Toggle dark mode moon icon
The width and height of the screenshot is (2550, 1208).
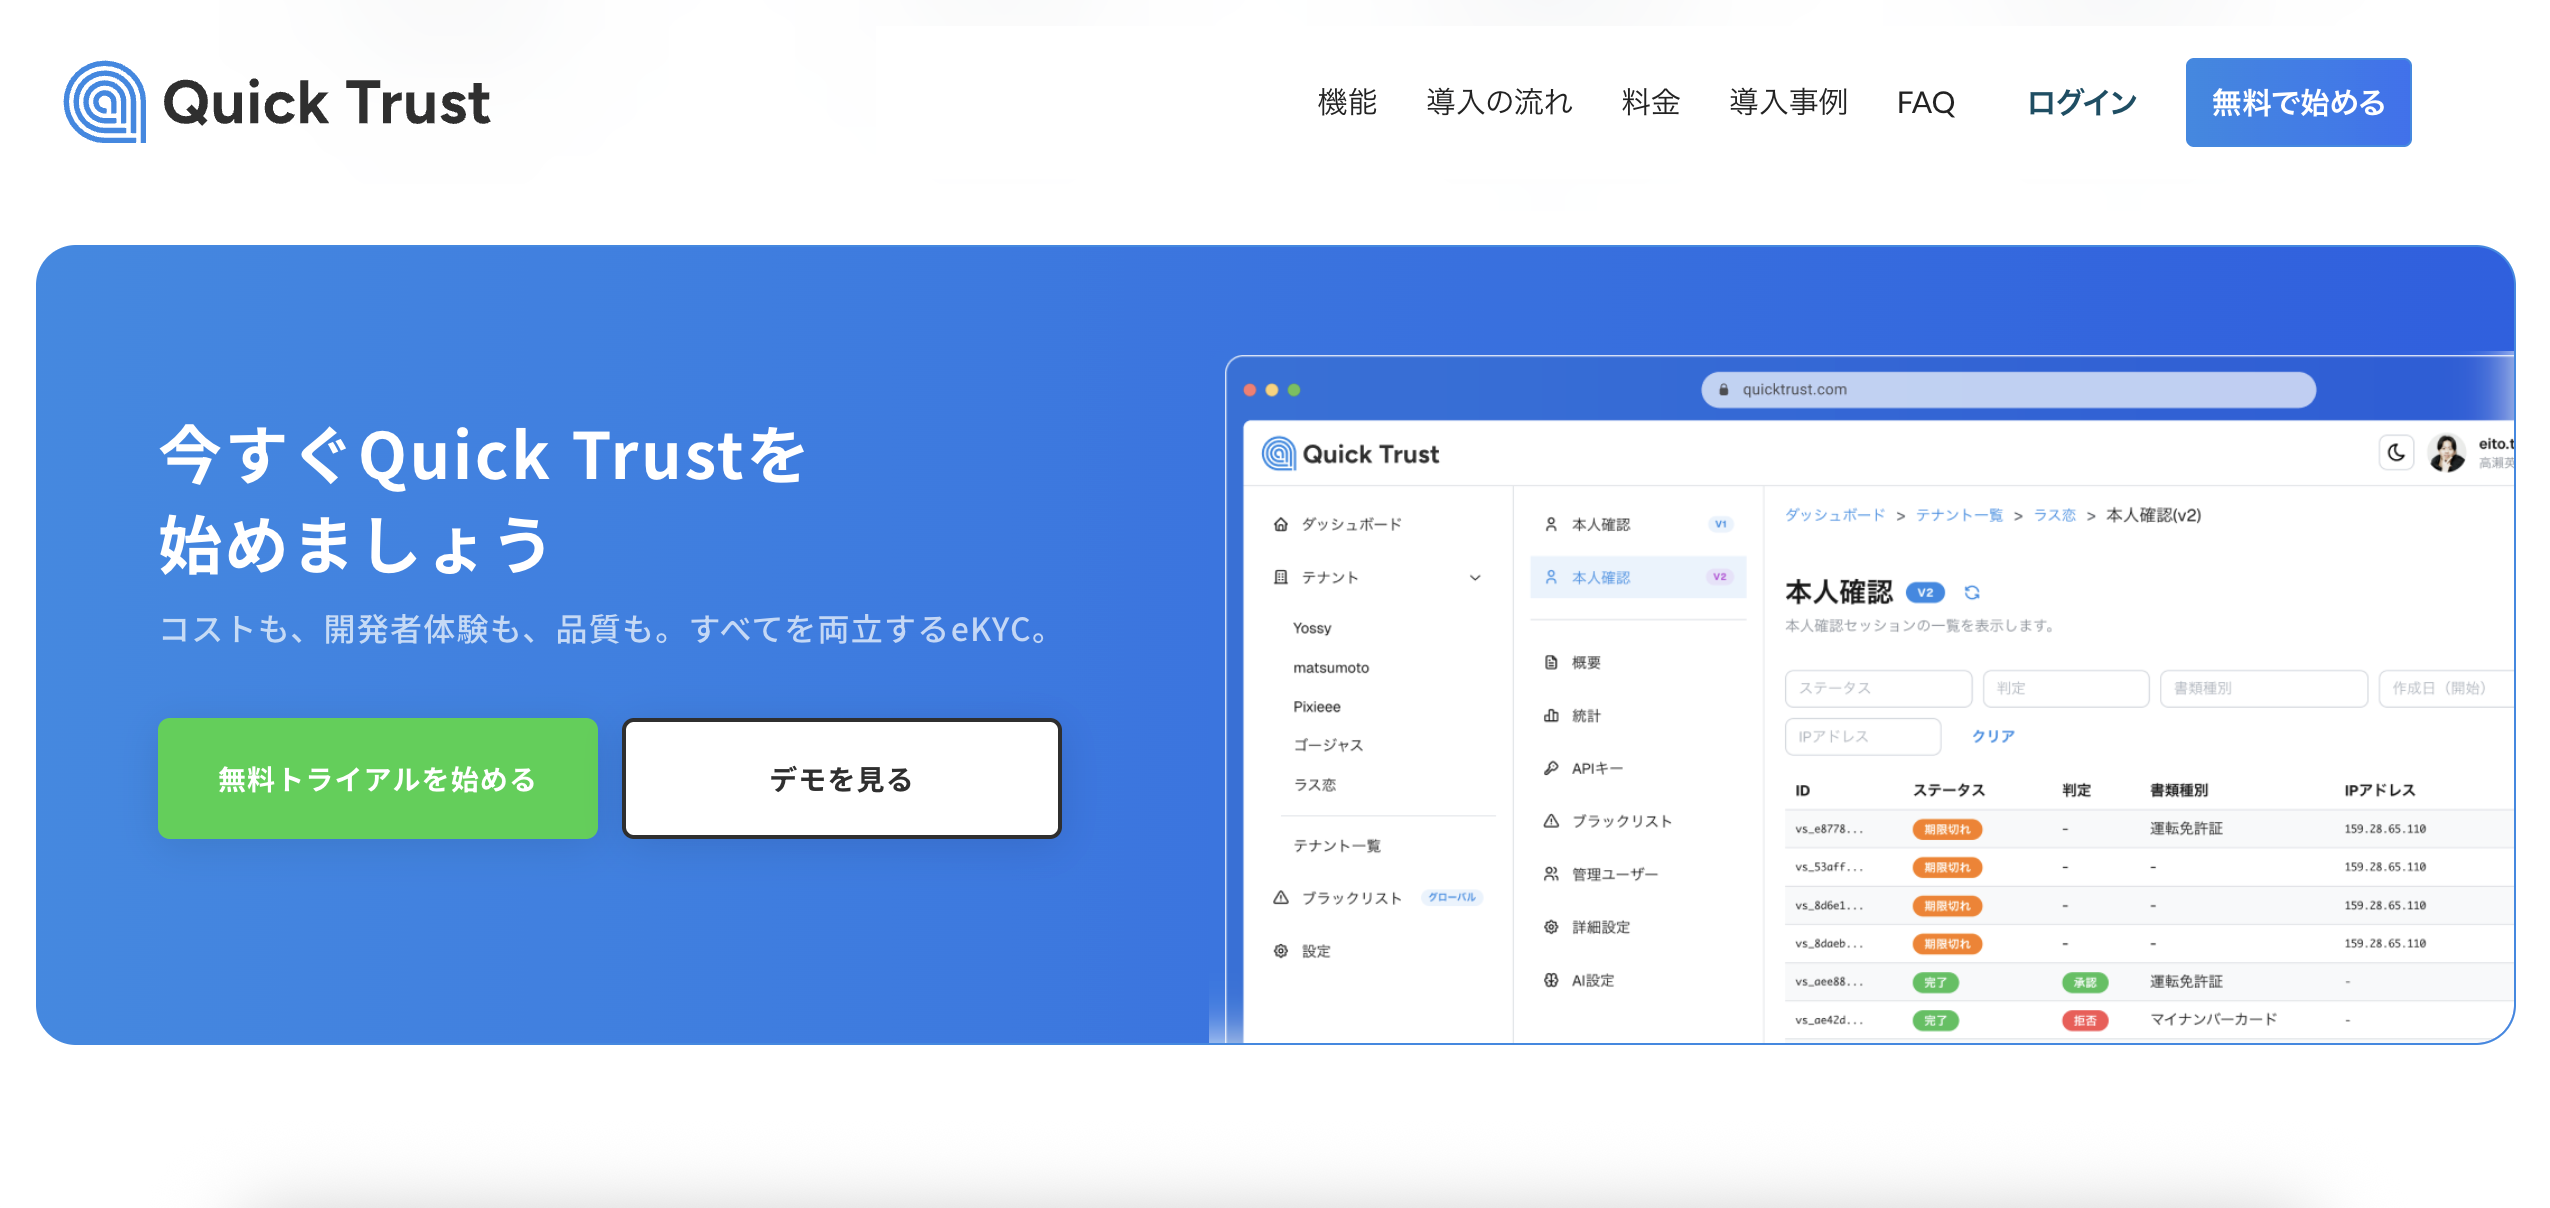[x=2396, y=452]
